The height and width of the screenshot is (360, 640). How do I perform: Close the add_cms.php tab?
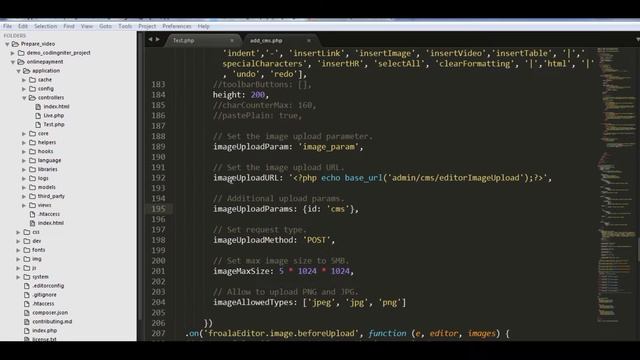(x=309, y=40)
